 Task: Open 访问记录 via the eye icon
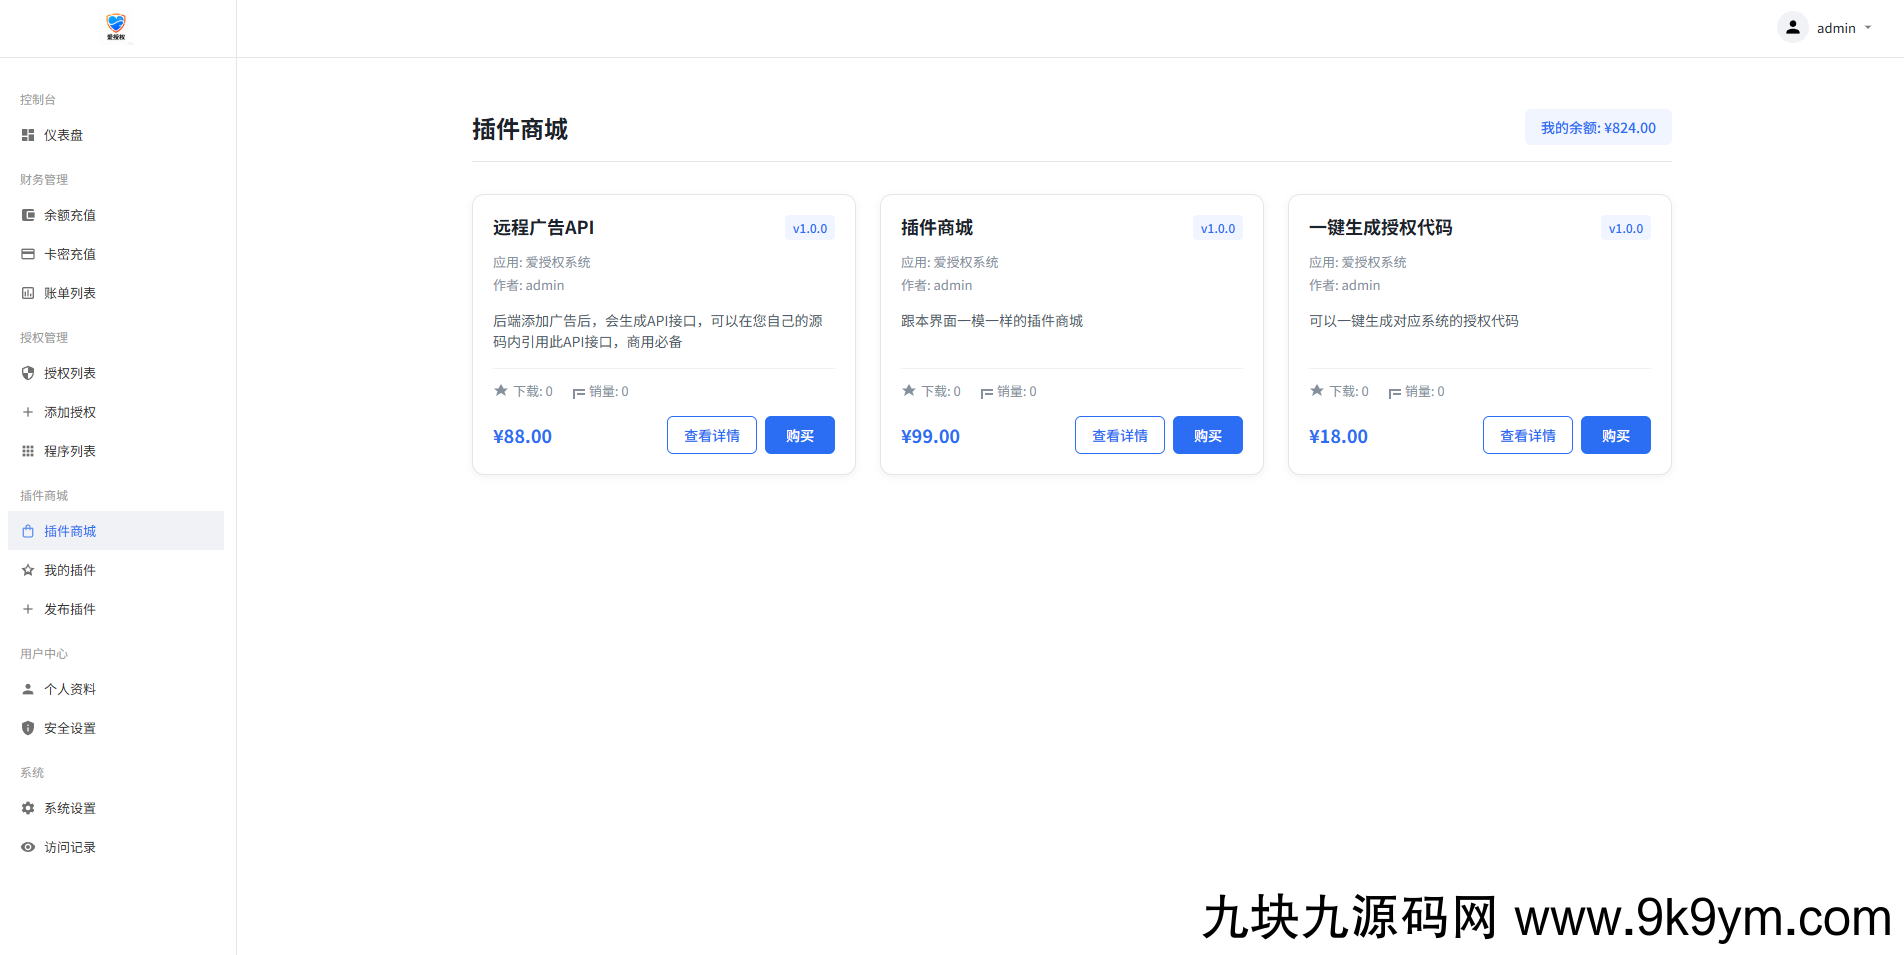point(27,846)
